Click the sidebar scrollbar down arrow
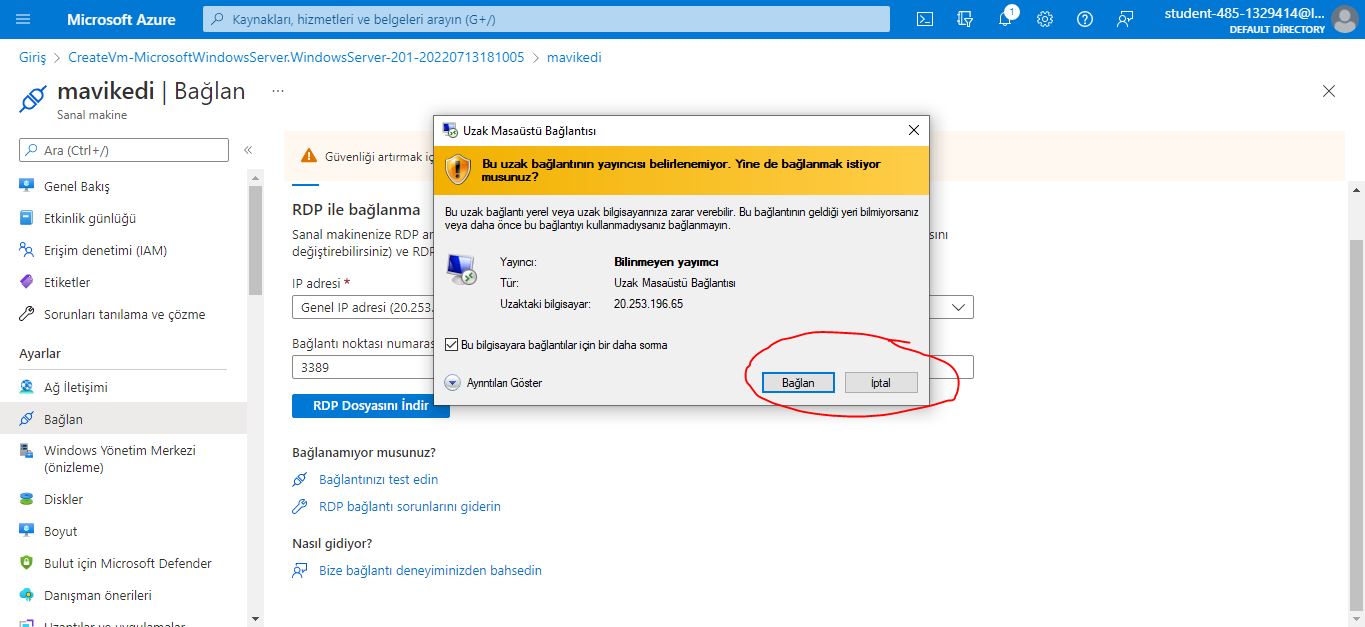Image resolution: width=1365 pixels, height=627 pixels. [x=255, y=618]
